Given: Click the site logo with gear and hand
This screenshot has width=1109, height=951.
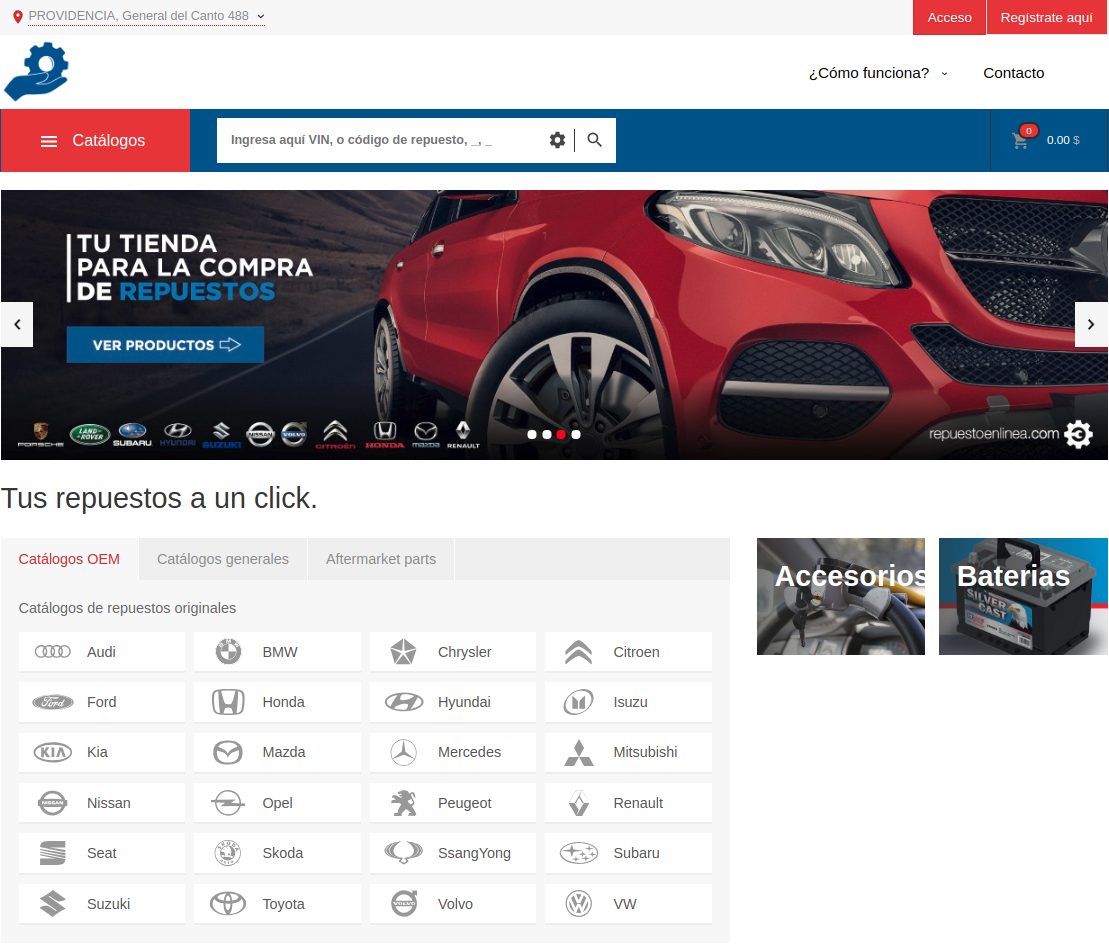Looking at the screenshot, I should (x=37, y=72).
